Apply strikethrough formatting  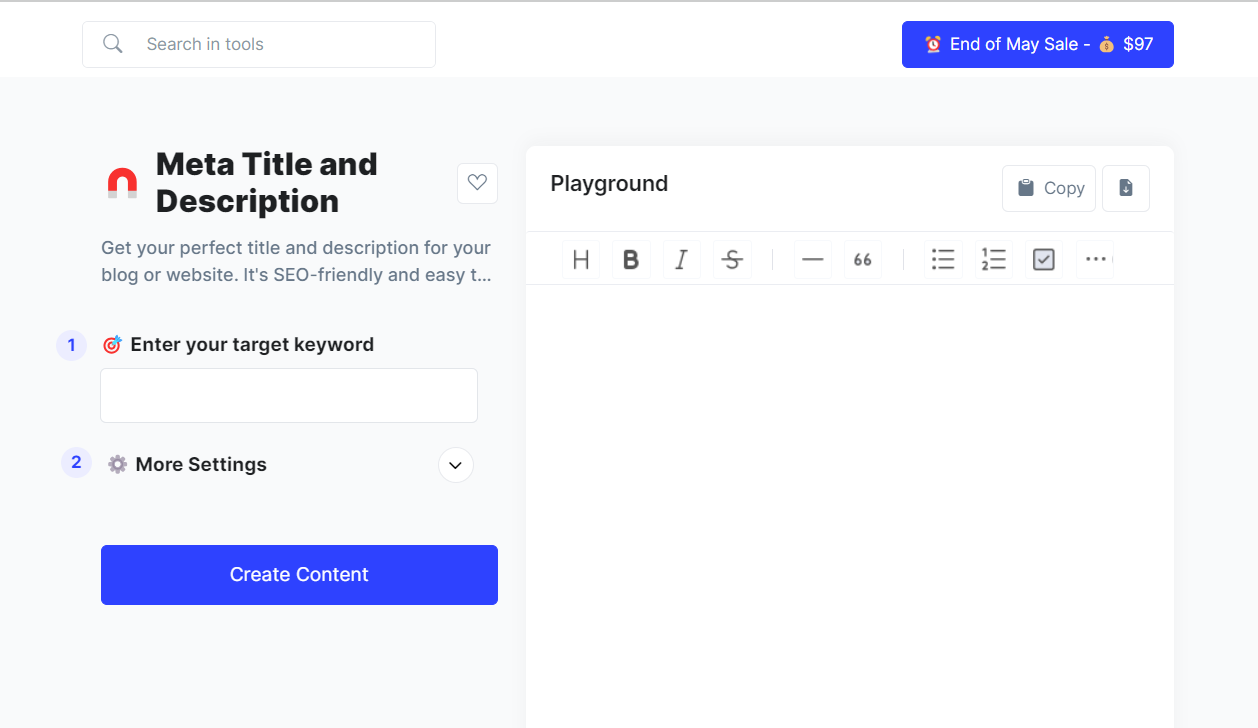tap(732, 260)
